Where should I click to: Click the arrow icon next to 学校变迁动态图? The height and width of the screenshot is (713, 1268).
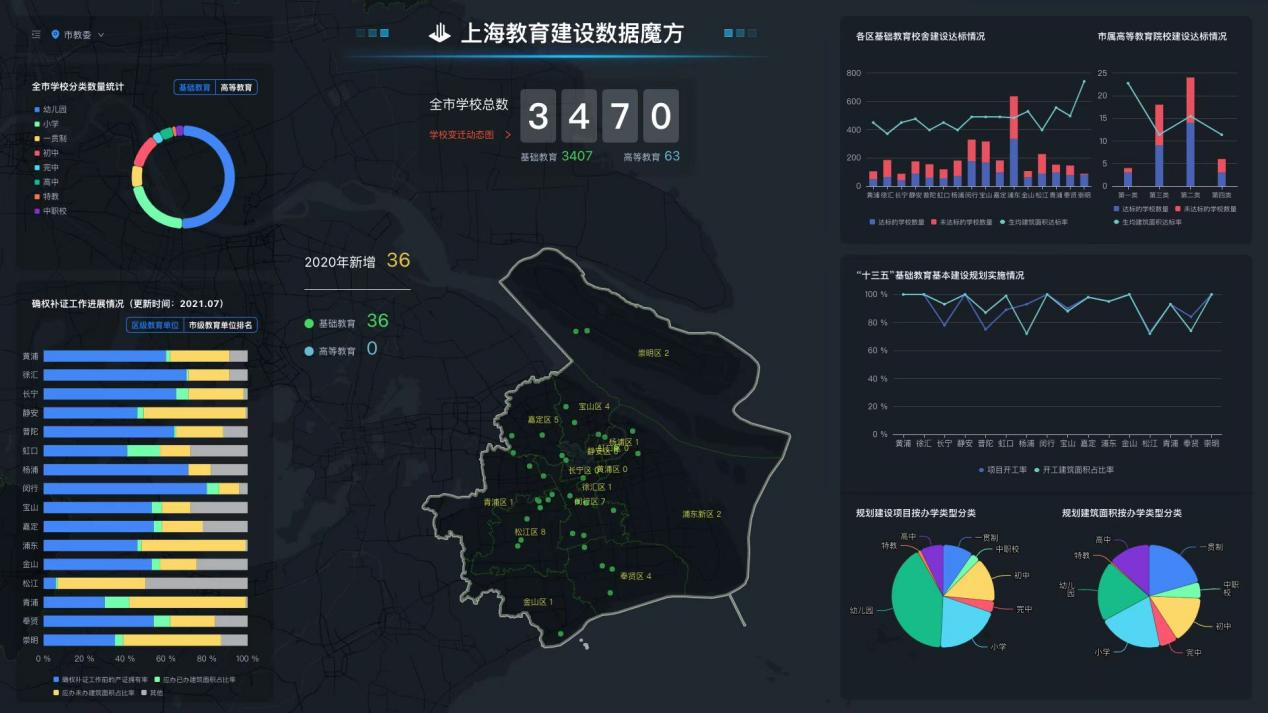click(508, 135)
